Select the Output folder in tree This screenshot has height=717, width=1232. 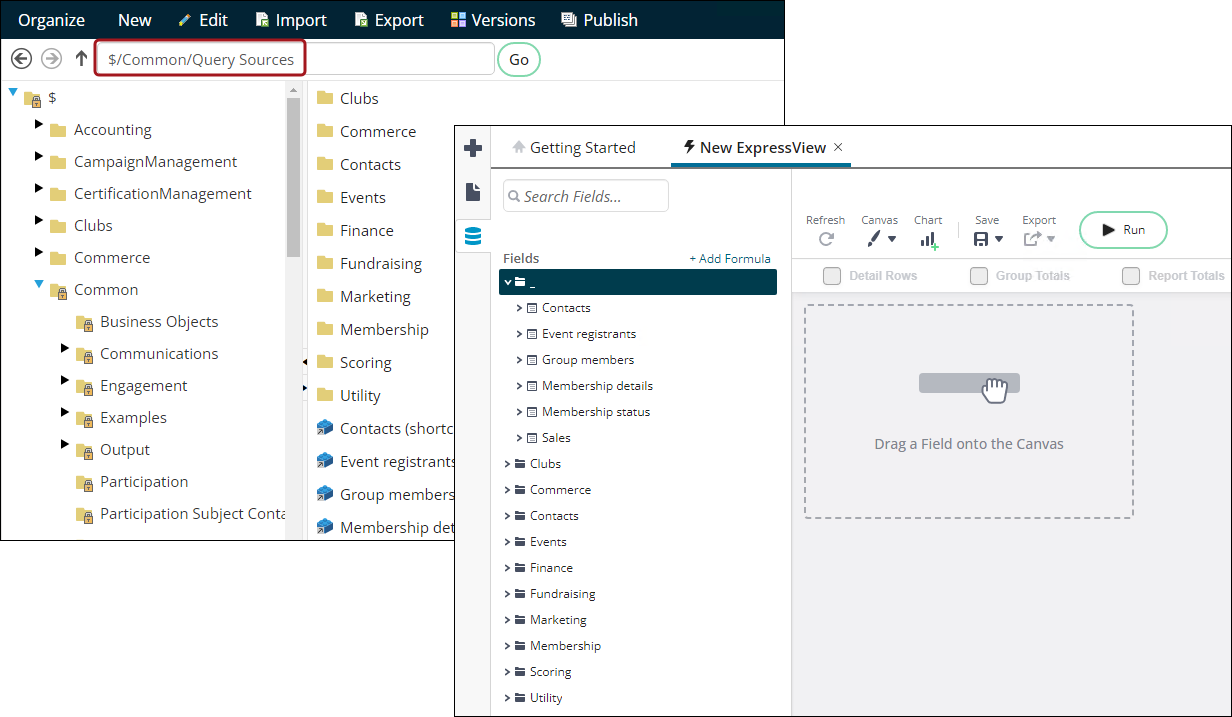click(x=125, y=450)
